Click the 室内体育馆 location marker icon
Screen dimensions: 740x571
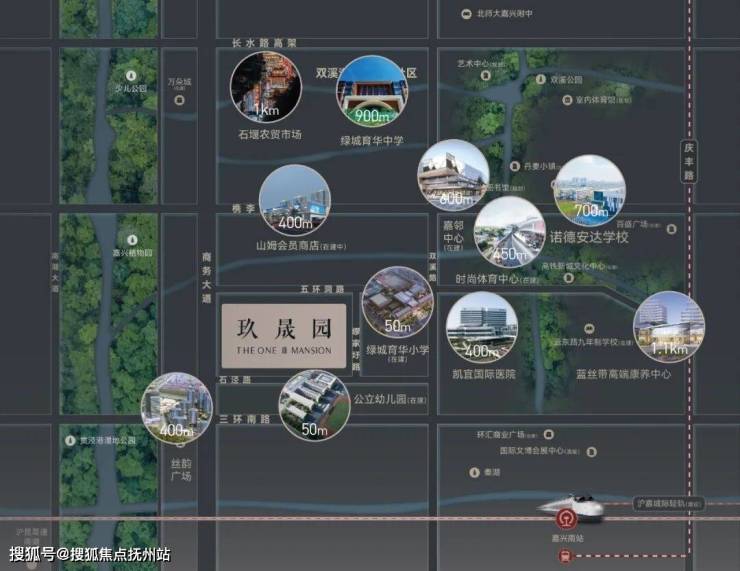(x=567, y=100)
